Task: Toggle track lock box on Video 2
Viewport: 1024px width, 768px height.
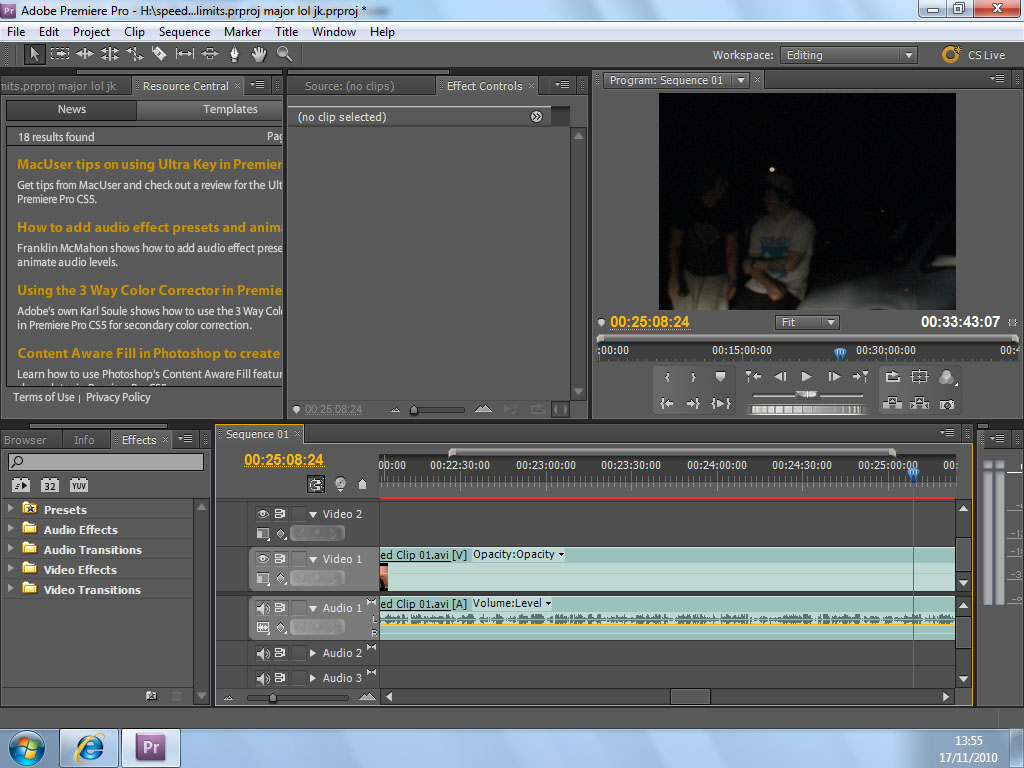Action: (x=298, y=514)
